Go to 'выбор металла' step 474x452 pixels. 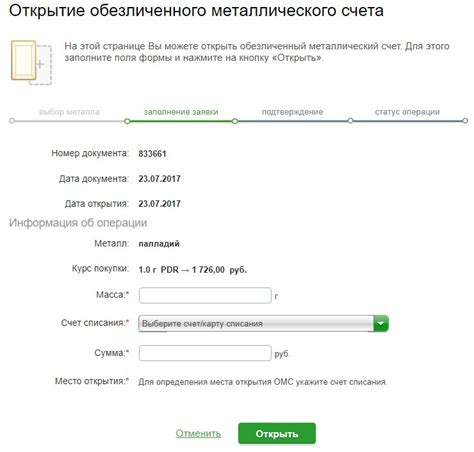69,112
